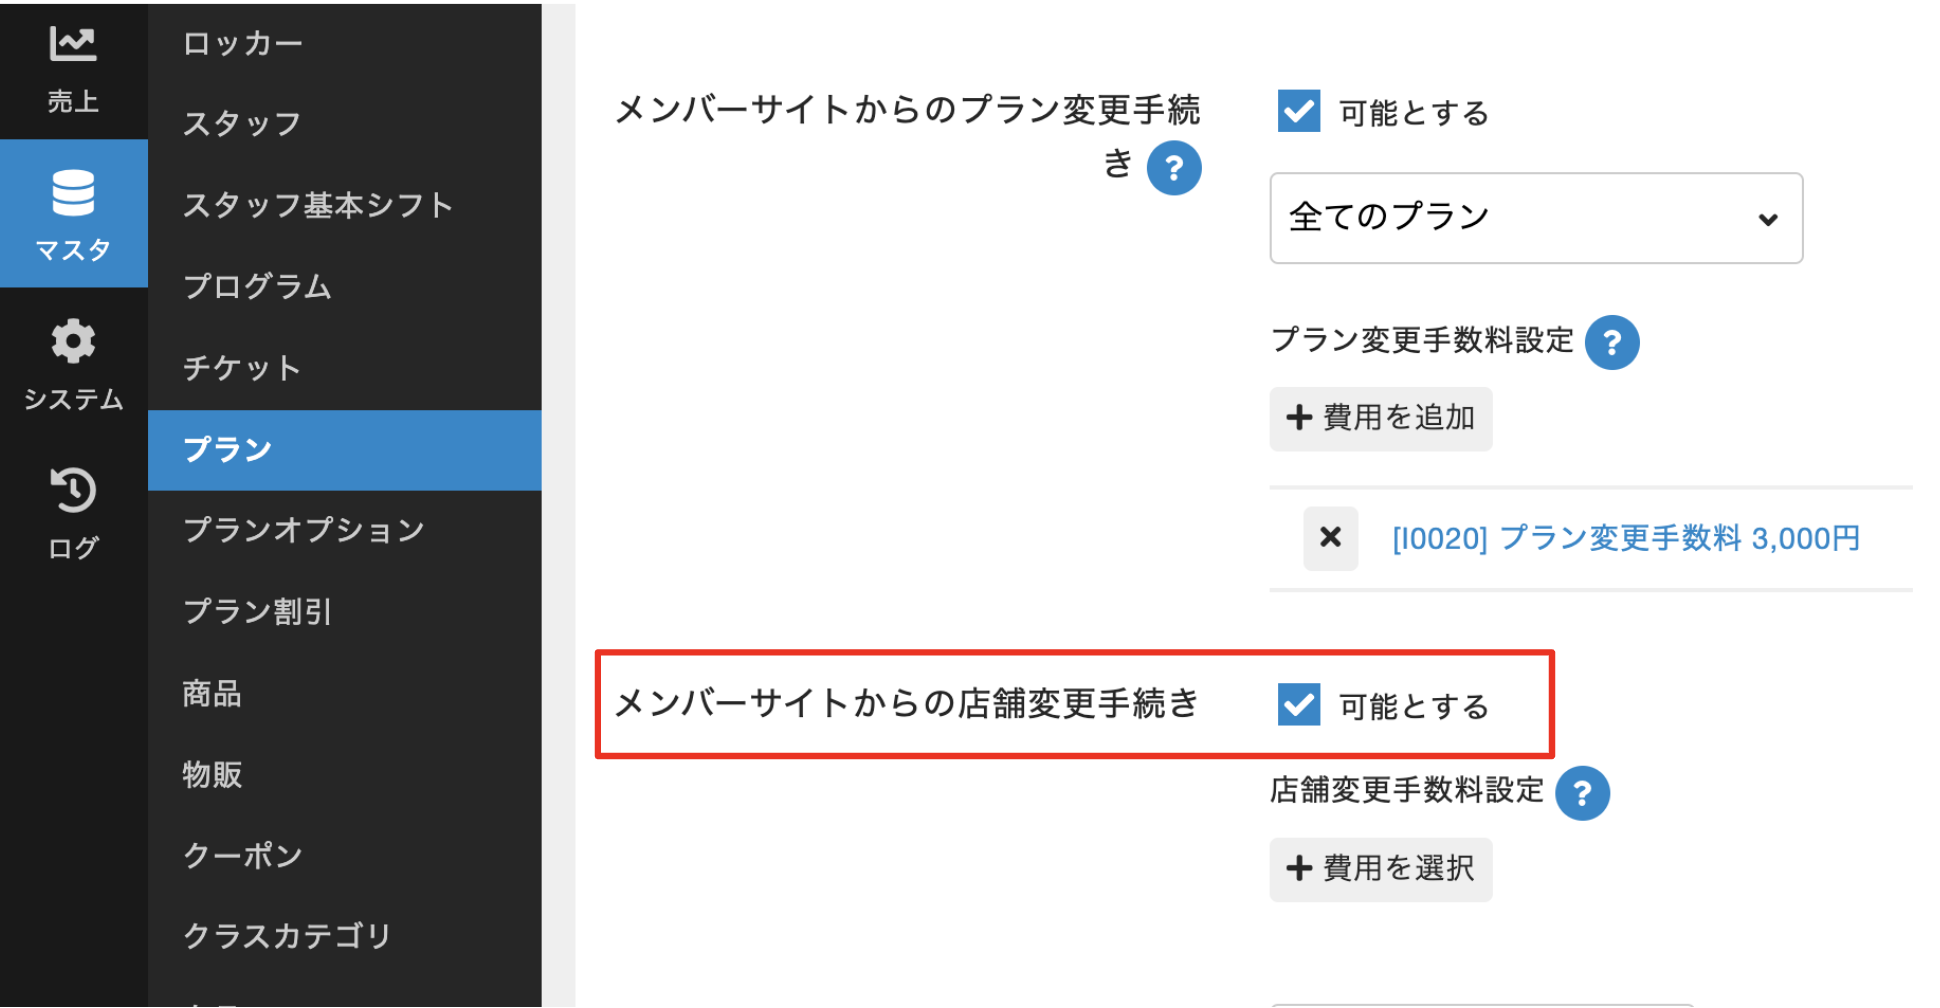Click help icon beside プラン変更手続き label

[1173, 168]
